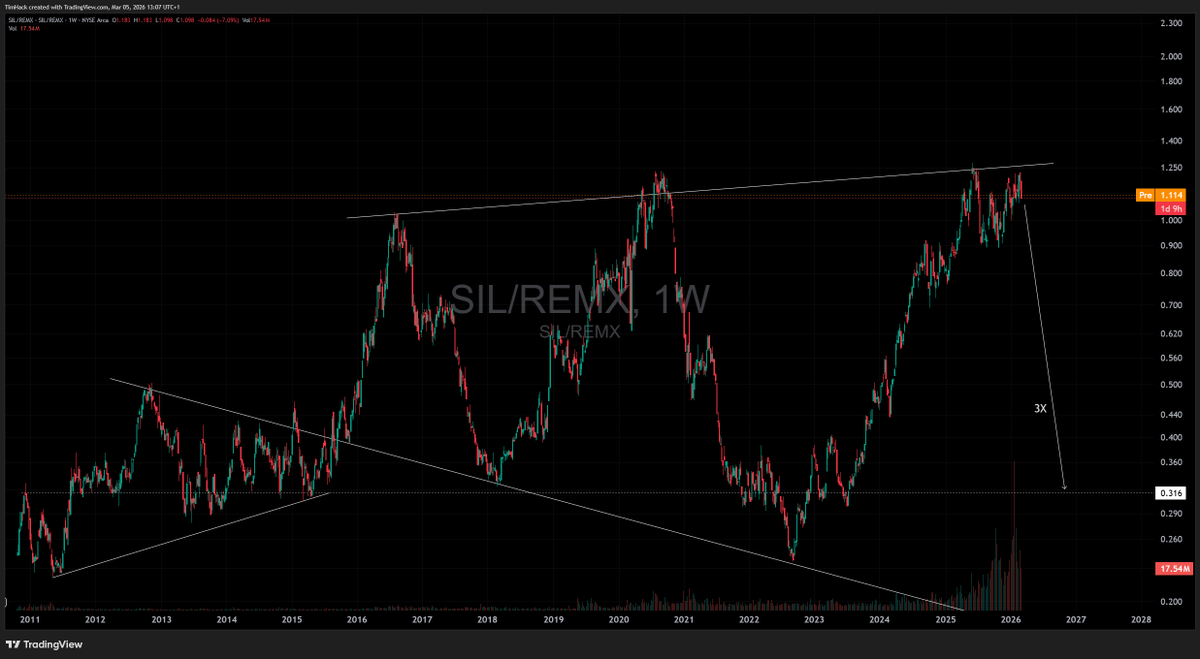Image resolution: width=1200 pixels, height=659 pixels.
Task: Click the TradingView logo at bottom left
Action: pos(42,643)
